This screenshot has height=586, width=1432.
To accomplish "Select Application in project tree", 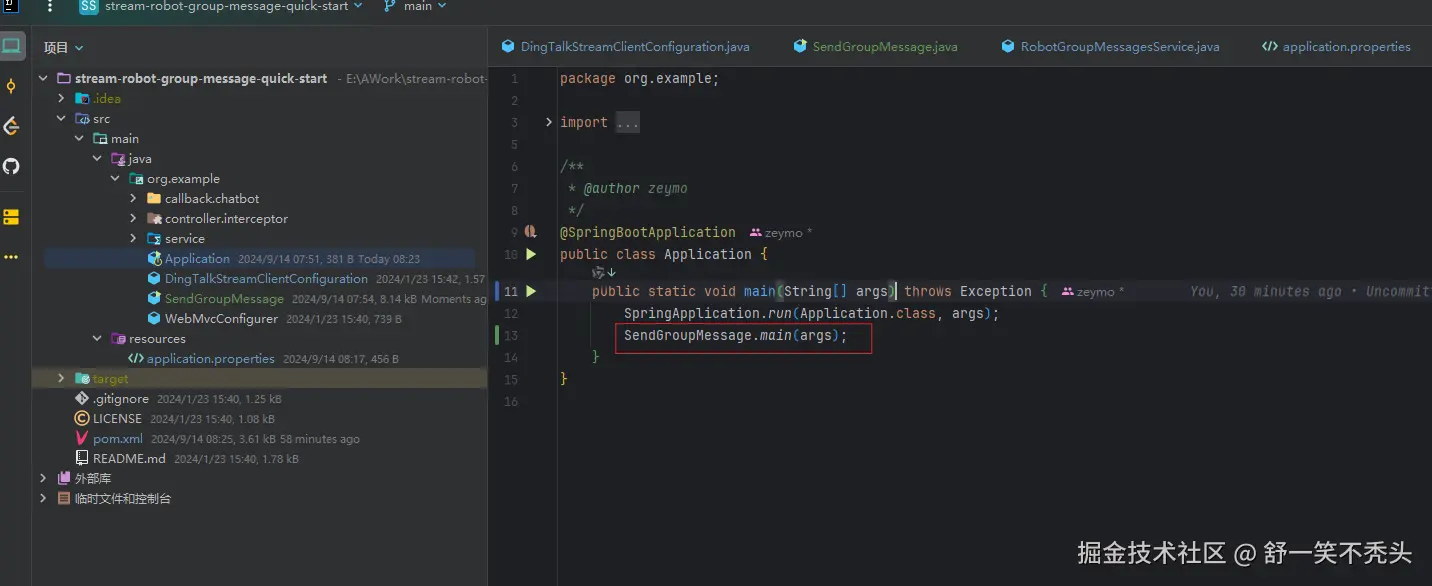I will tap(197, 258).
